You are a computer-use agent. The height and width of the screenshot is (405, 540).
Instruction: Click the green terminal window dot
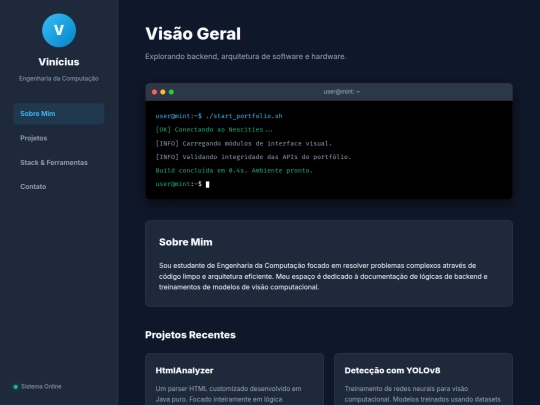pos(171,92)
